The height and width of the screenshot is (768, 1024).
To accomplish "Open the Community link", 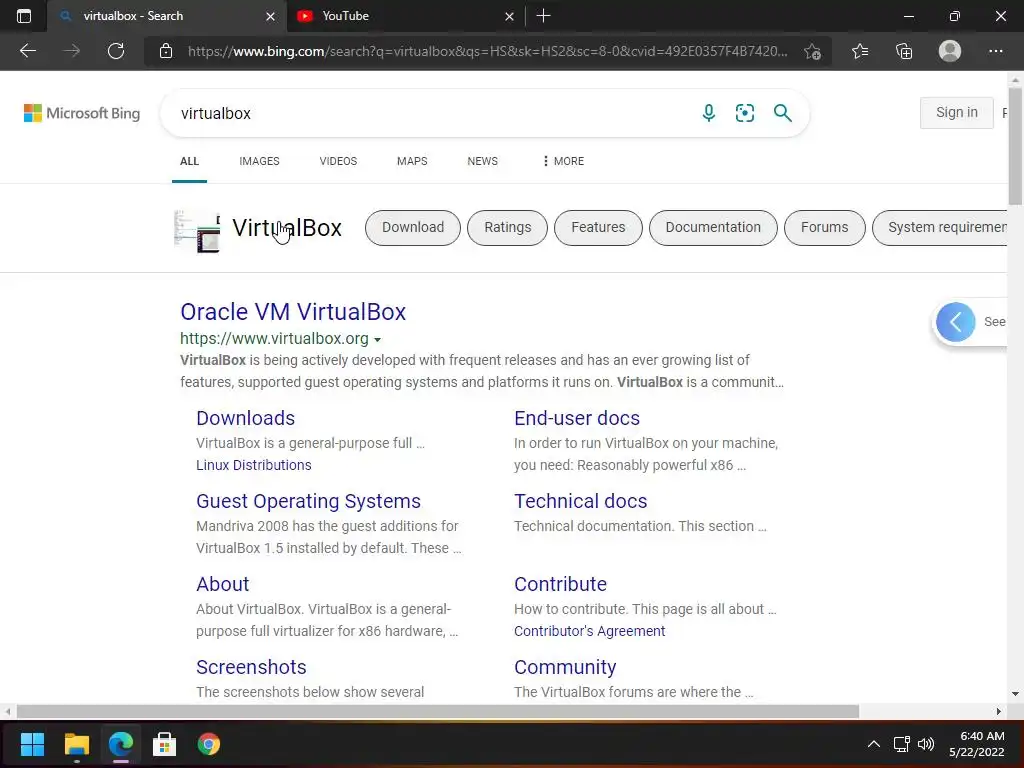I will [x=565, y=667].
